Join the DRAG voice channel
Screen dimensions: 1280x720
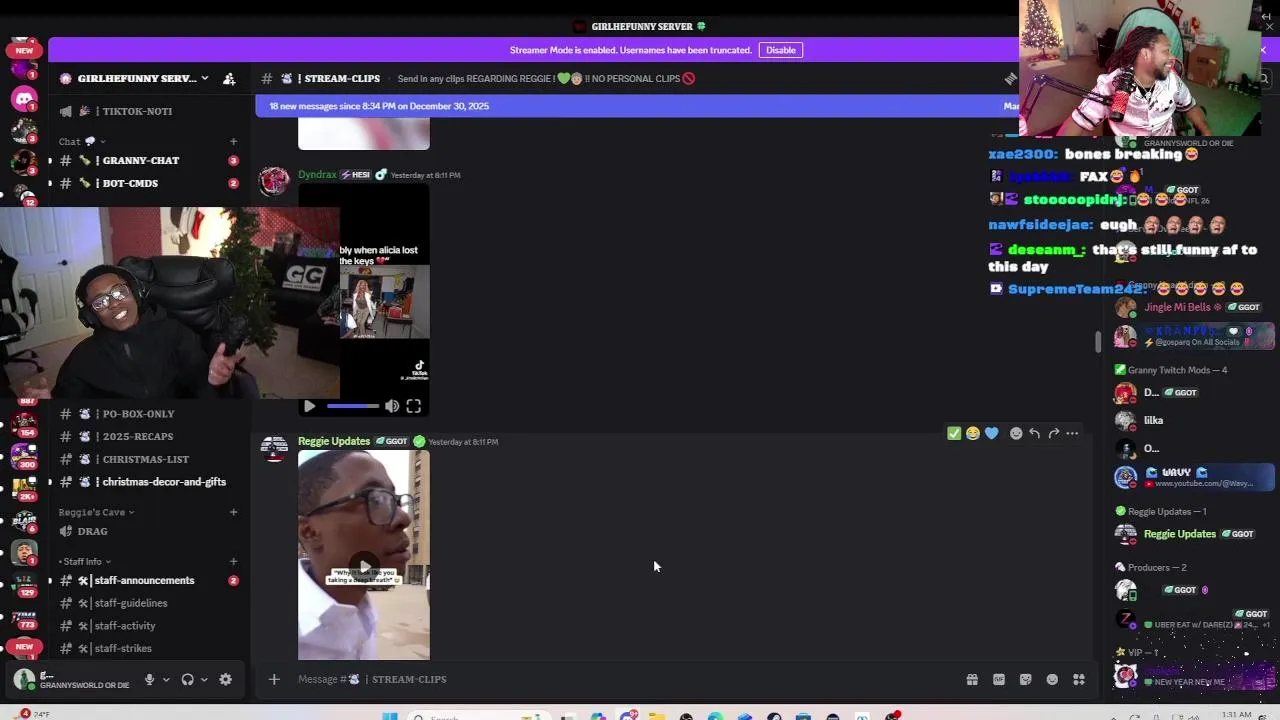(147, 531)
